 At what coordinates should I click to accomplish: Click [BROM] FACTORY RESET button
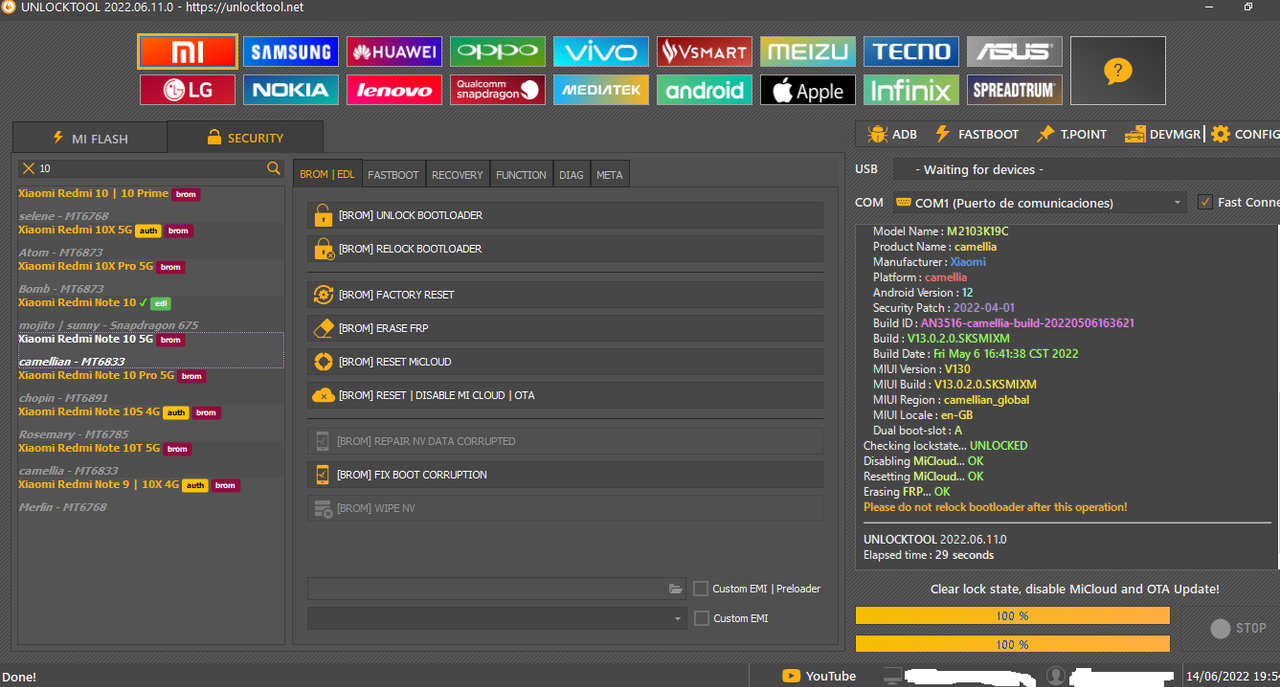tap(565, 295)
